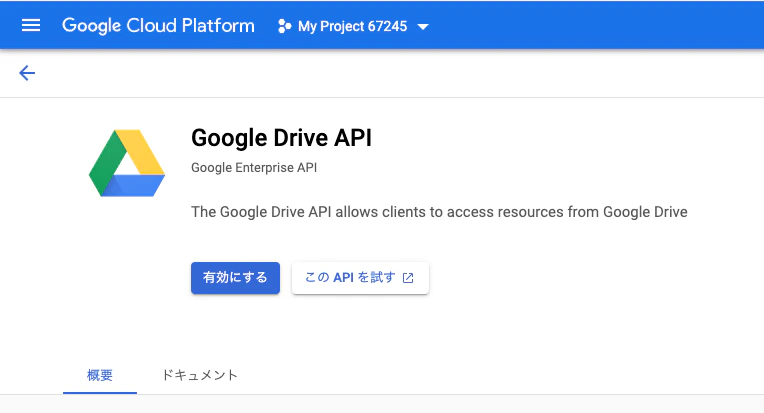
Task: Click external link icon on API try button
Action: coord(408,278)
